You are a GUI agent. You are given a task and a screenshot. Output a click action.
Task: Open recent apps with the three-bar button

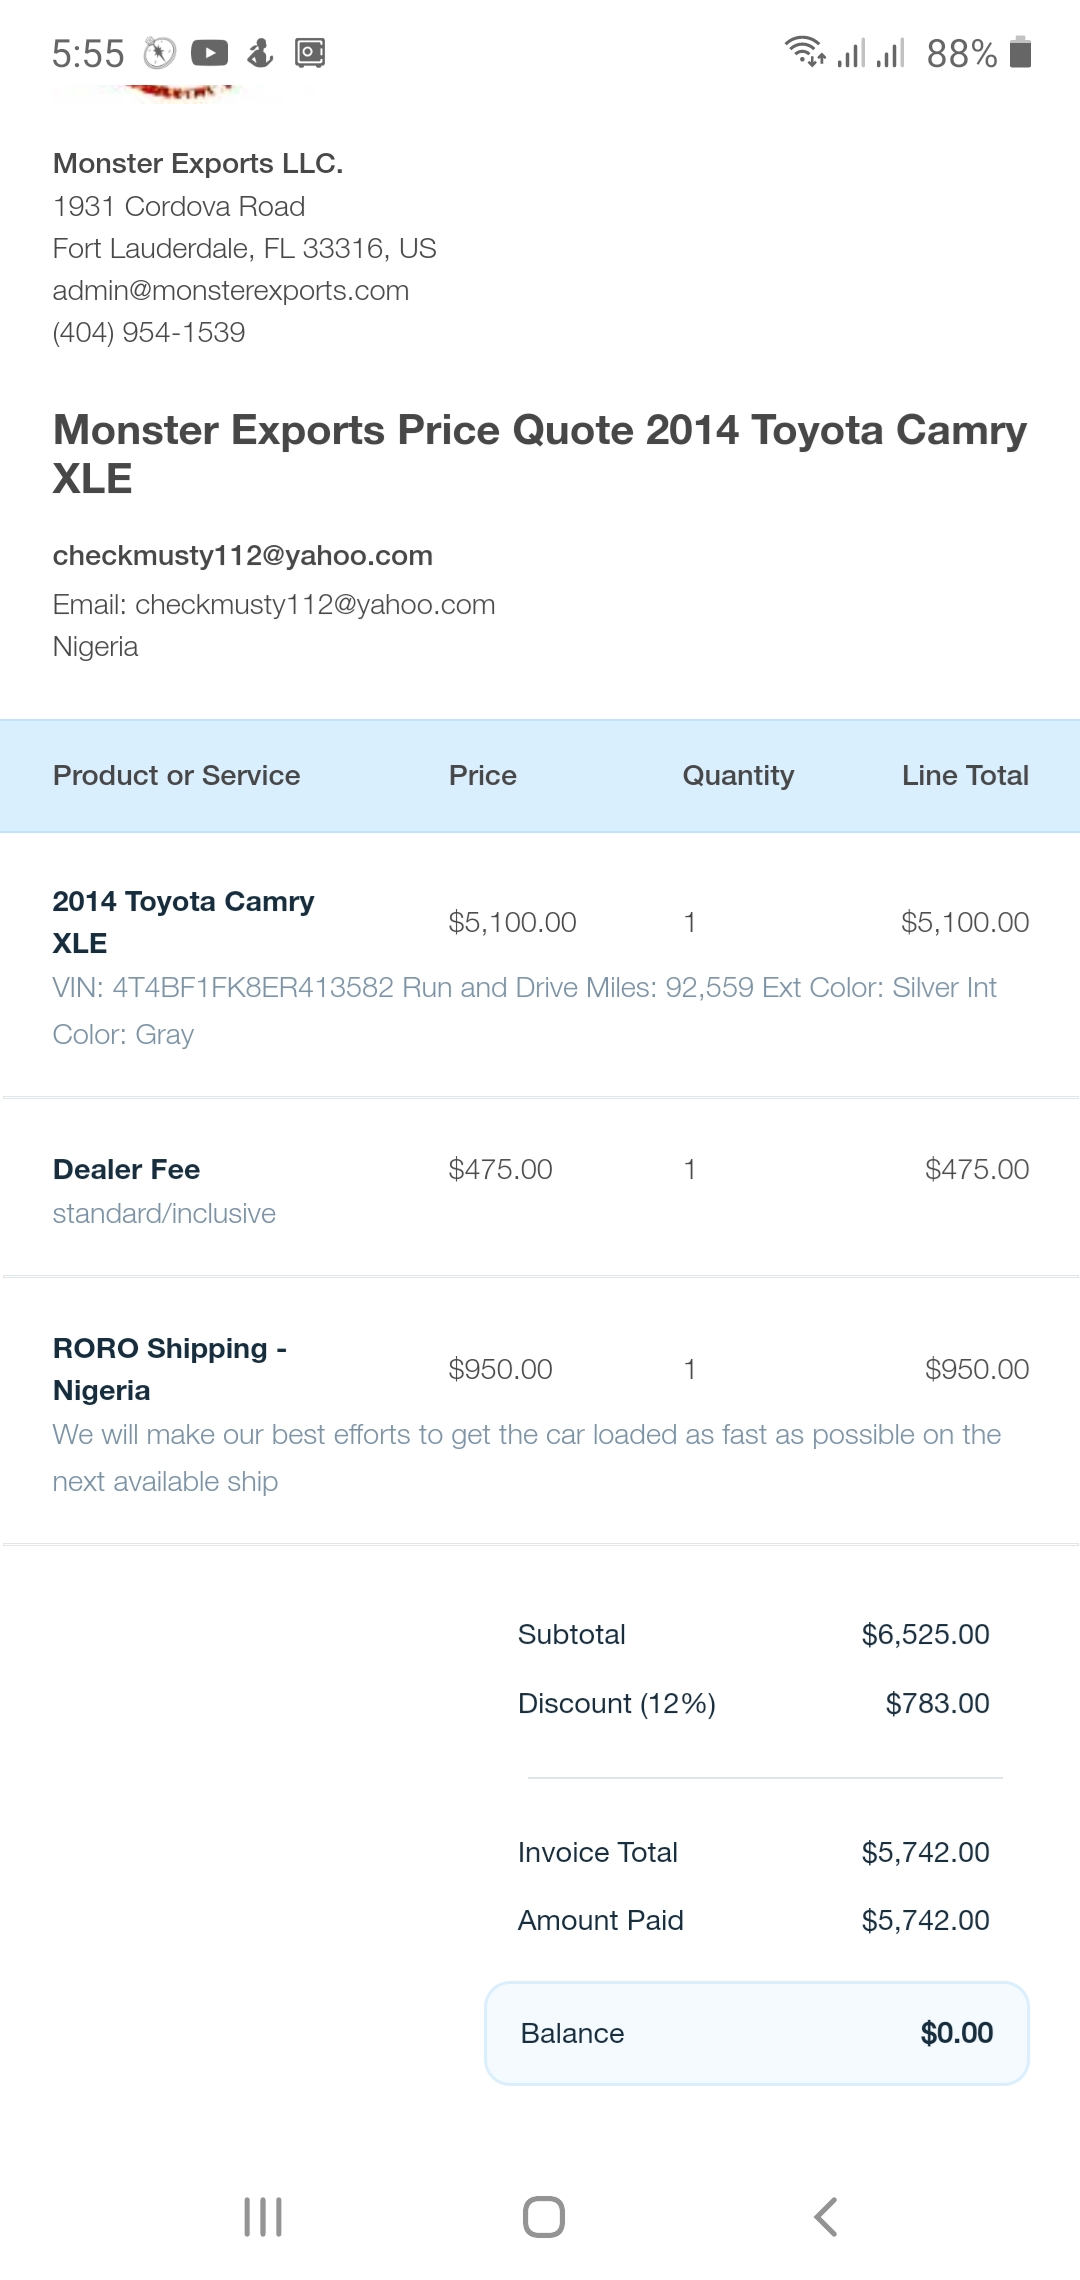[x=263, y=2217]
